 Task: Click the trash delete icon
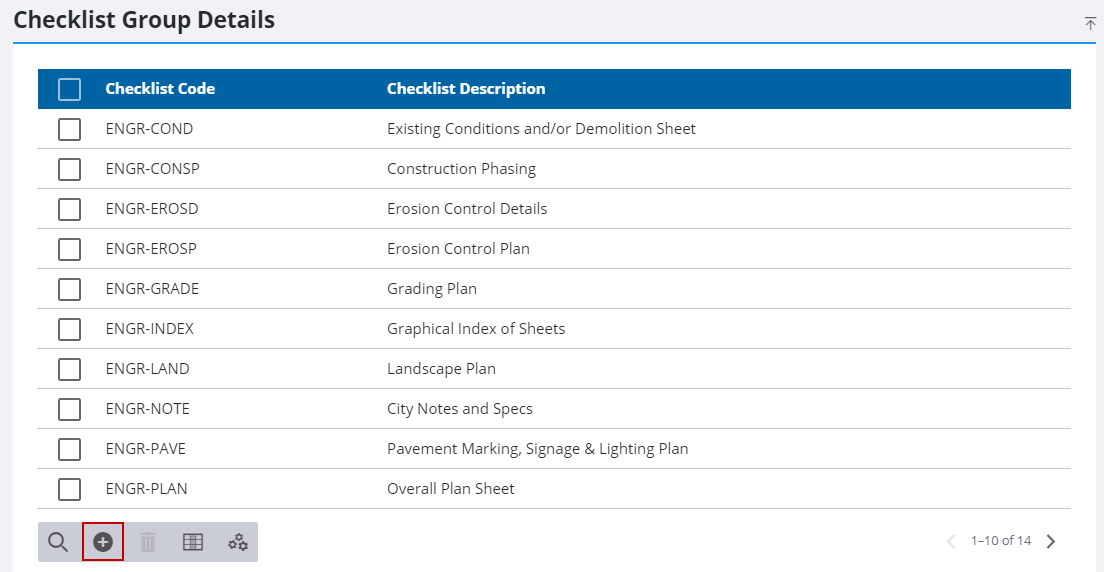point(148,542)
